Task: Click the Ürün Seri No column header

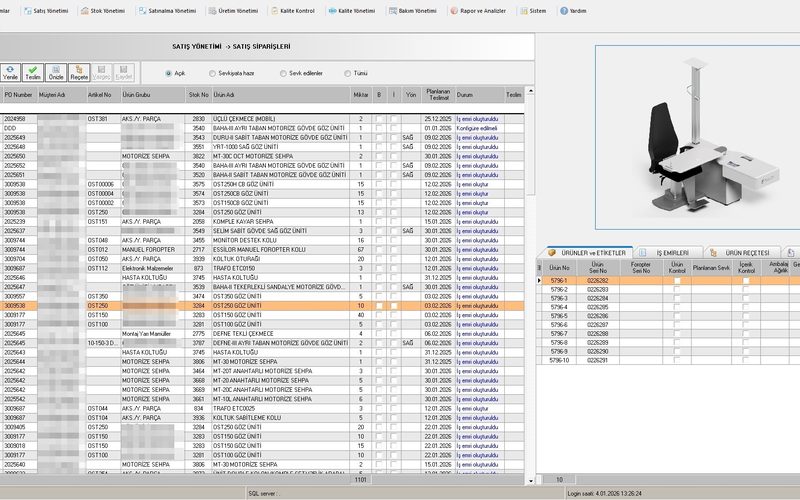Action: point(597,267)
